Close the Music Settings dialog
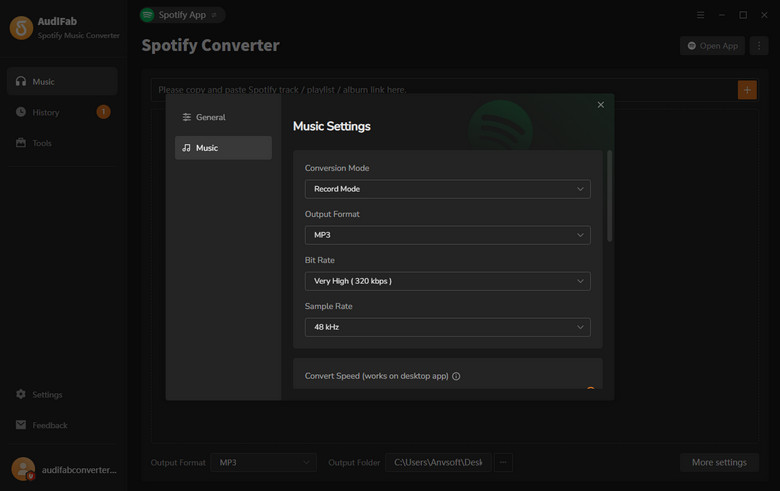This screenshot has width=780, height=491. click(600, 104)
